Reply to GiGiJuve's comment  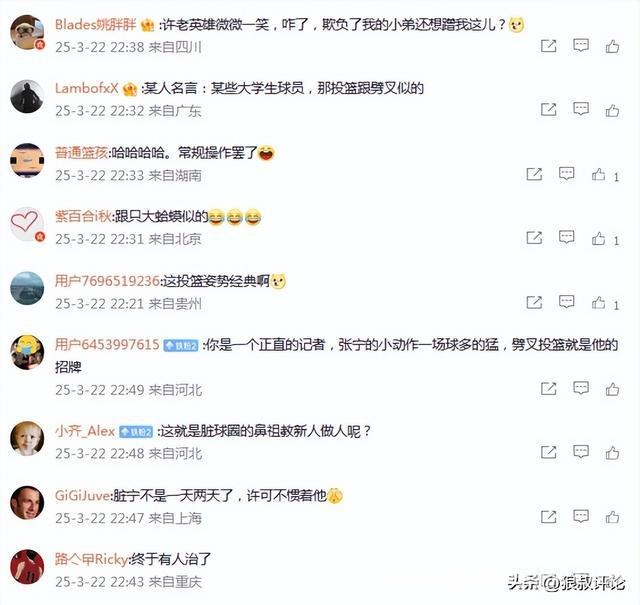tap(580, 517)
